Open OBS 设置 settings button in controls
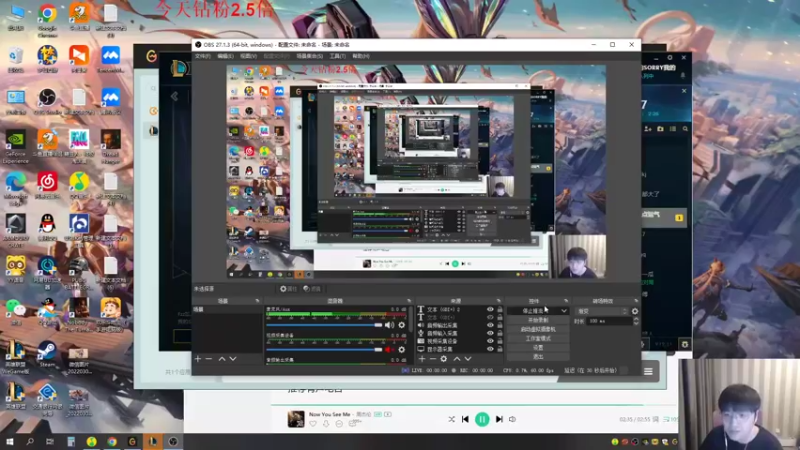The image size is (800, 450). [x=538, y=347]
